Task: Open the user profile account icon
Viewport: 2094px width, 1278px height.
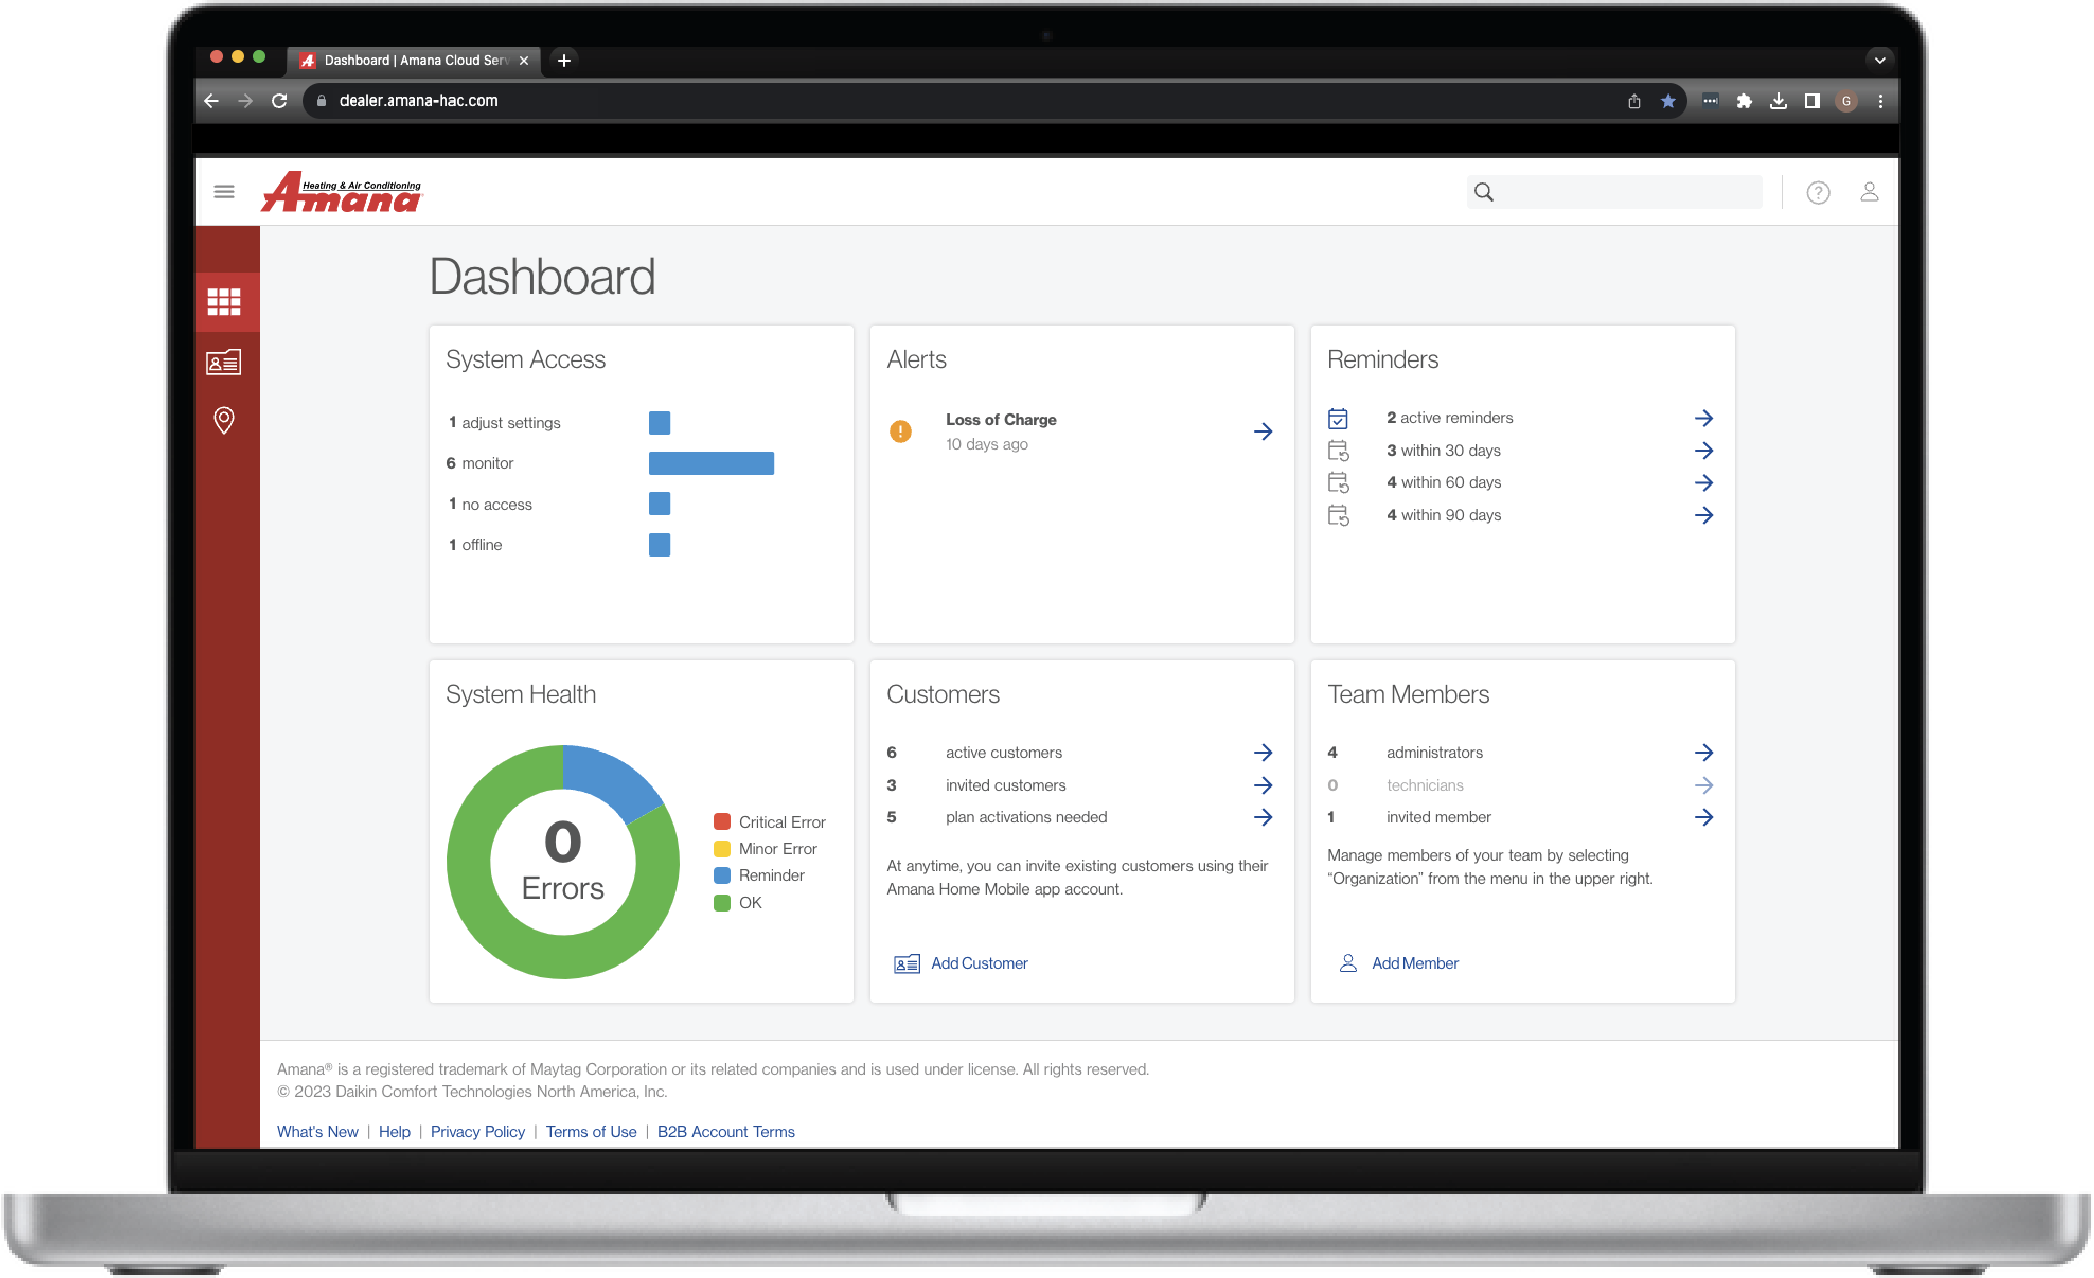Action: 1868,192
